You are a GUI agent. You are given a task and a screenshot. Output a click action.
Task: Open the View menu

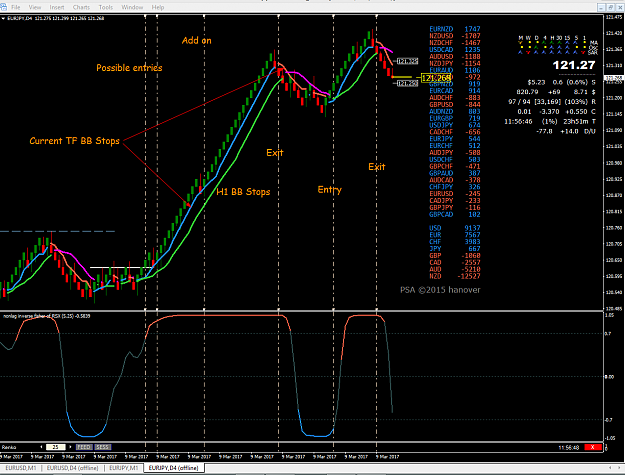(x=35, y=7)
